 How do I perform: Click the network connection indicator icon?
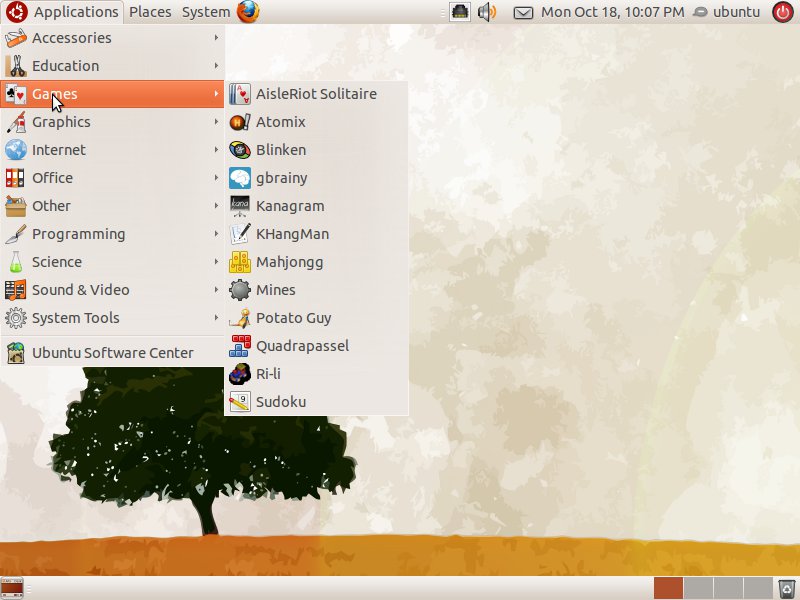460,12
